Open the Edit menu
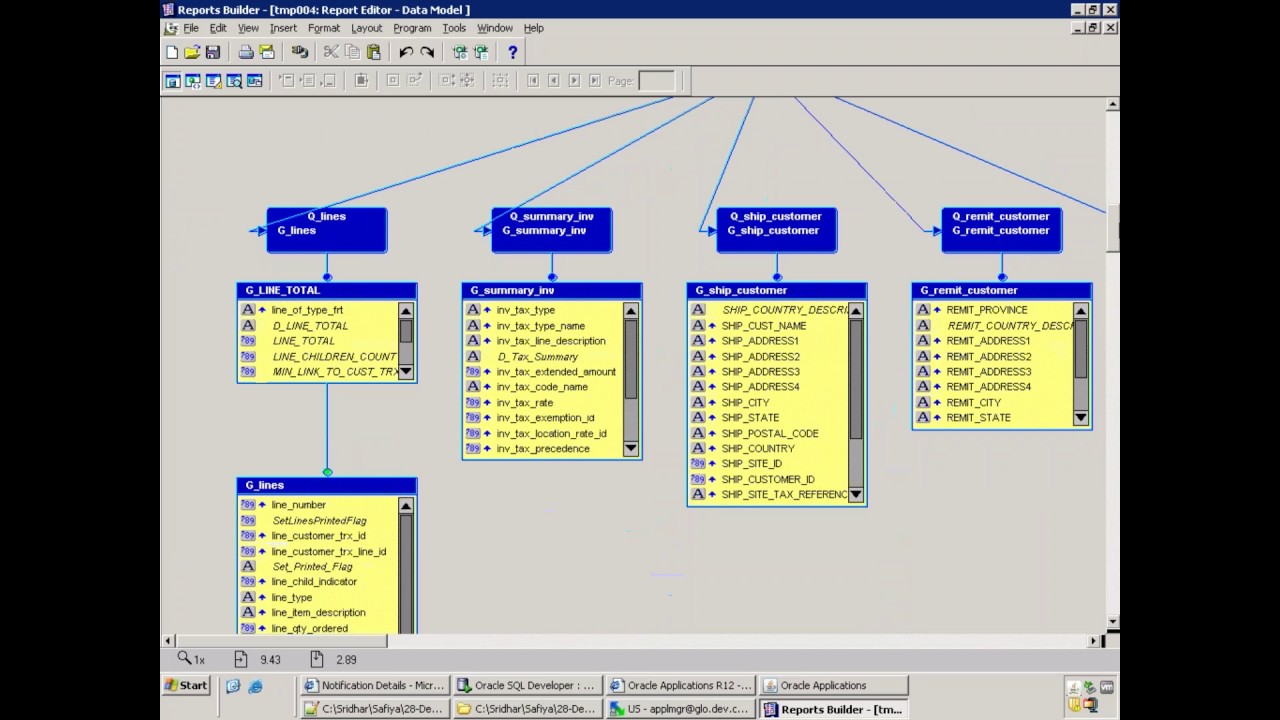This screenshot has height=720, width=1280. click(x=218, y=28)
